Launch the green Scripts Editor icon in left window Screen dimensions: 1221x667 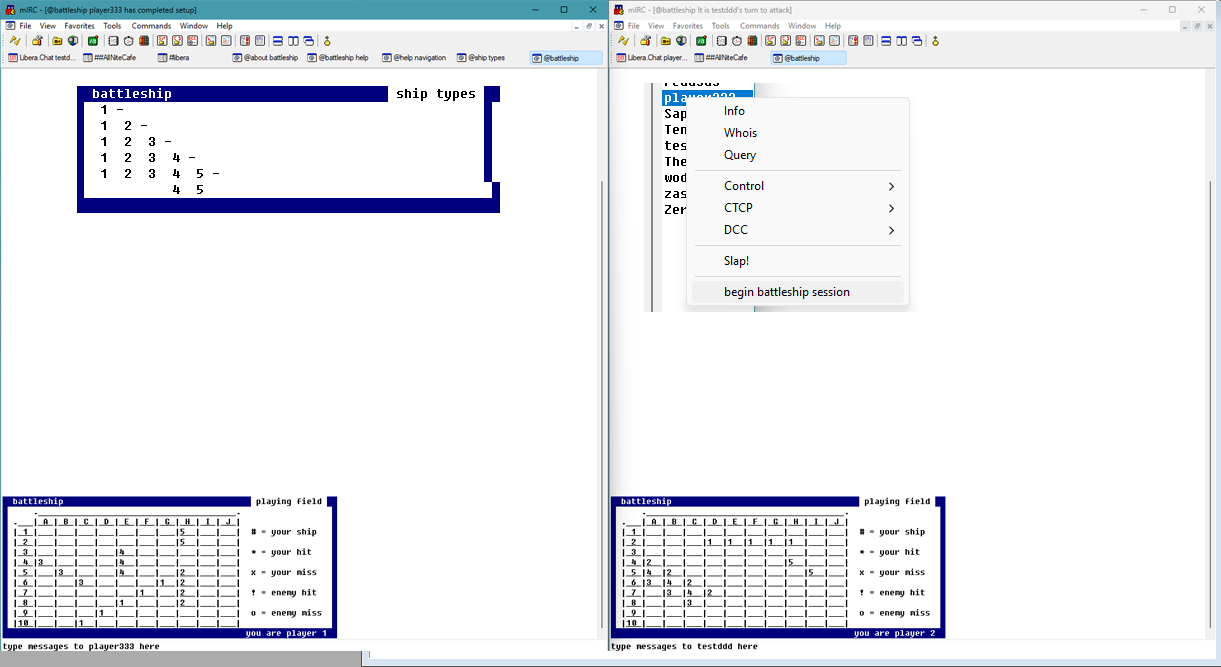pos(93,41)
